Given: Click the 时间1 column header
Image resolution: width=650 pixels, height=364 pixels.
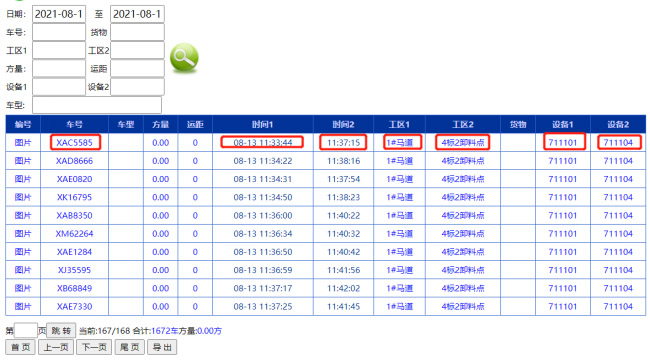Looking at the screenshot, I should click(263, 124).
